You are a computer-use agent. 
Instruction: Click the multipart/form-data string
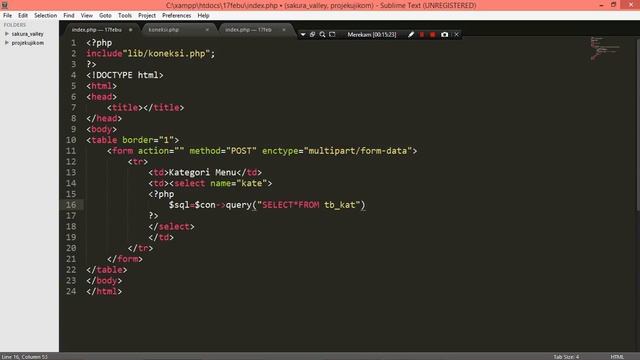(358, 151)
